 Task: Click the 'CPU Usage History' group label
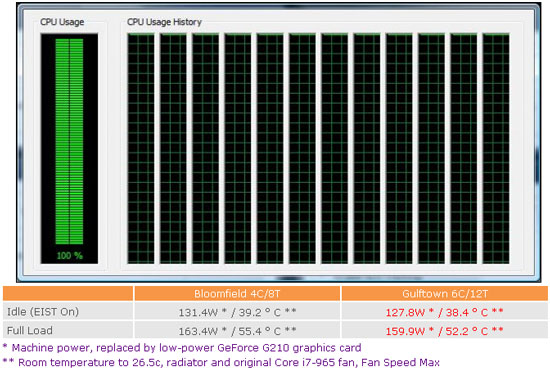(164, 22)
